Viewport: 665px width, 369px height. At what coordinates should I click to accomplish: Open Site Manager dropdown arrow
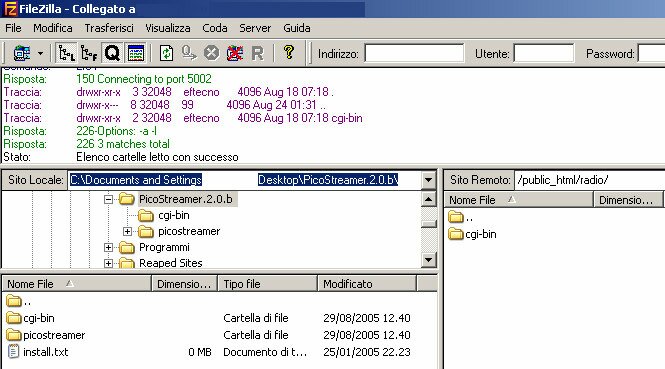40,53
